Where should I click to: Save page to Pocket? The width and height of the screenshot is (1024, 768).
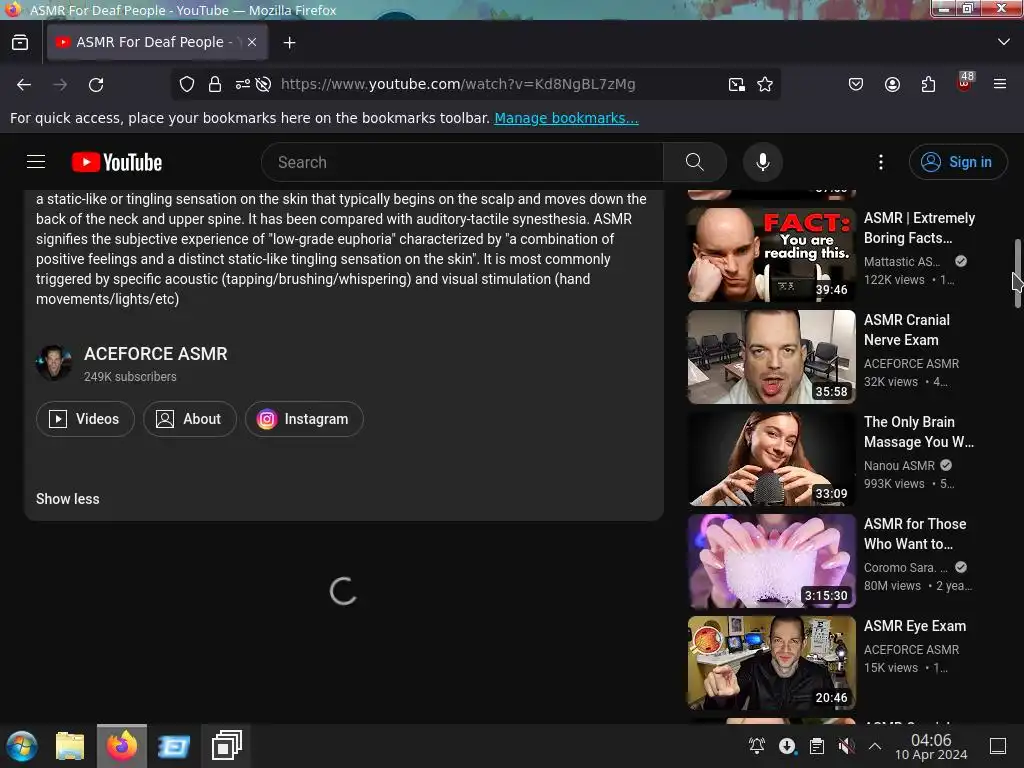(x=856, y=84)
